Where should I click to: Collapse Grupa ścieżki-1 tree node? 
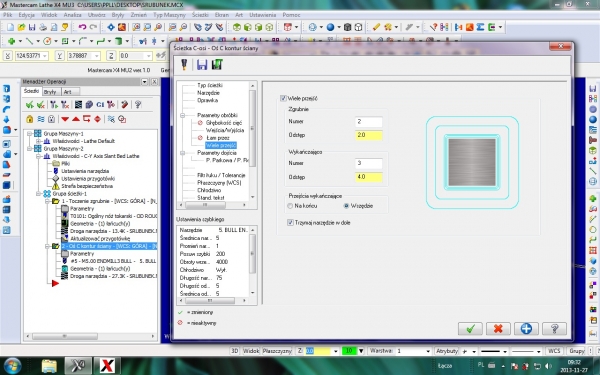[x=38, y=194]
